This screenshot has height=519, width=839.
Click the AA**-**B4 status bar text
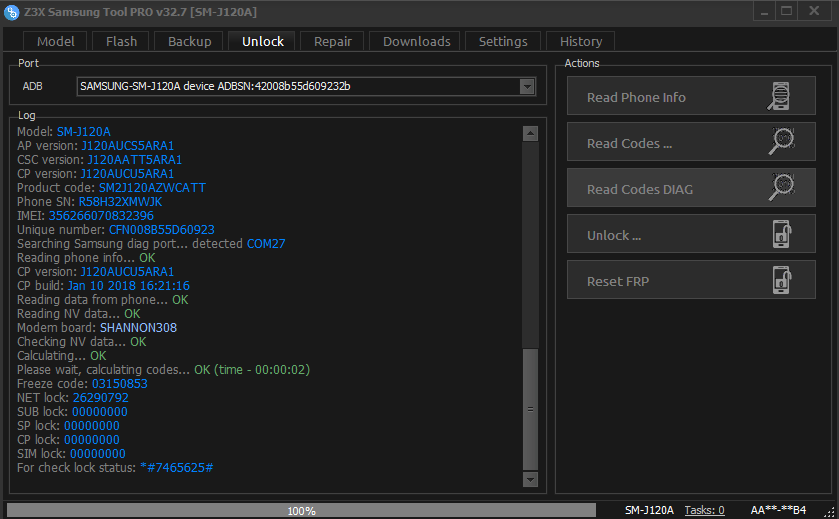(x=778, y=510)
